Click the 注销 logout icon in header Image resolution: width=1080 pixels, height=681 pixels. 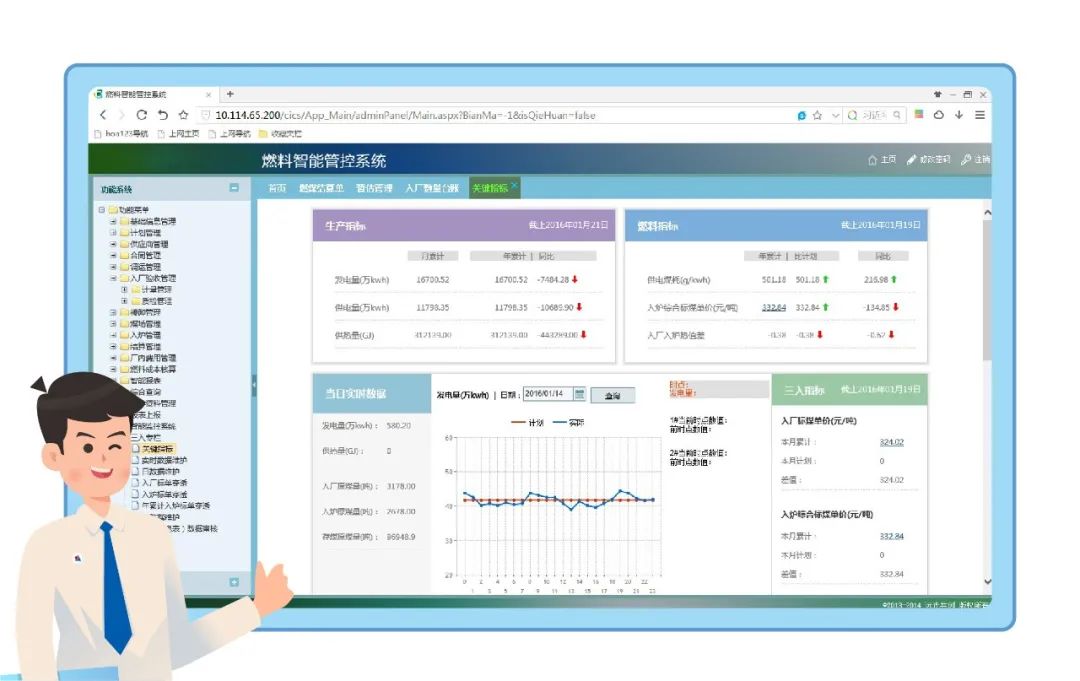967,159
